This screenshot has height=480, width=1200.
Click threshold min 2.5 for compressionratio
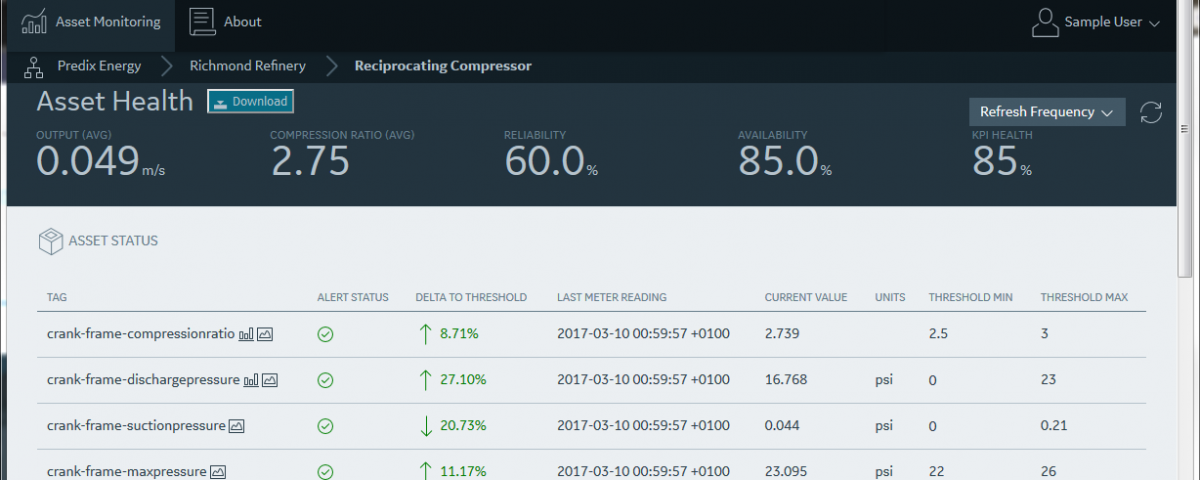[938, 334]
